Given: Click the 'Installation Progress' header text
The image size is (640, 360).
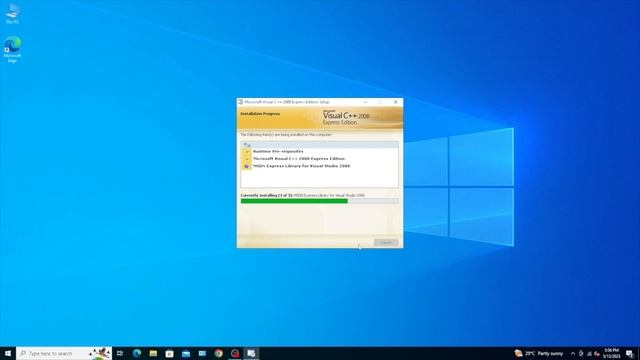Looking at the screenshot, I should pyautogui.click(x=260, y=113).
